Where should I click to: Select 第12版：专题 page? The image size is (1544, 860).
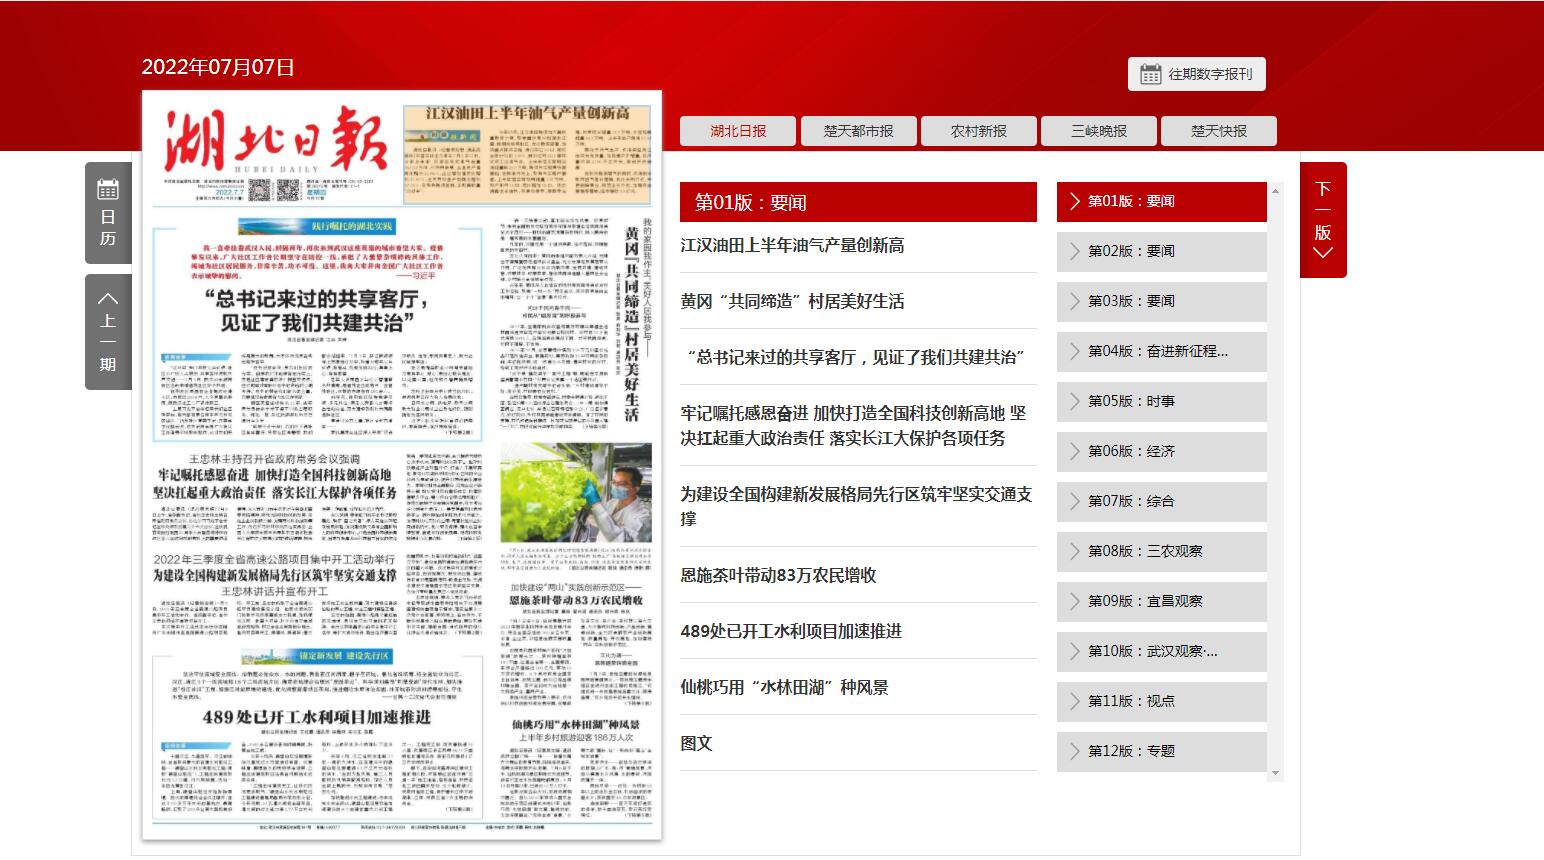1162,751
